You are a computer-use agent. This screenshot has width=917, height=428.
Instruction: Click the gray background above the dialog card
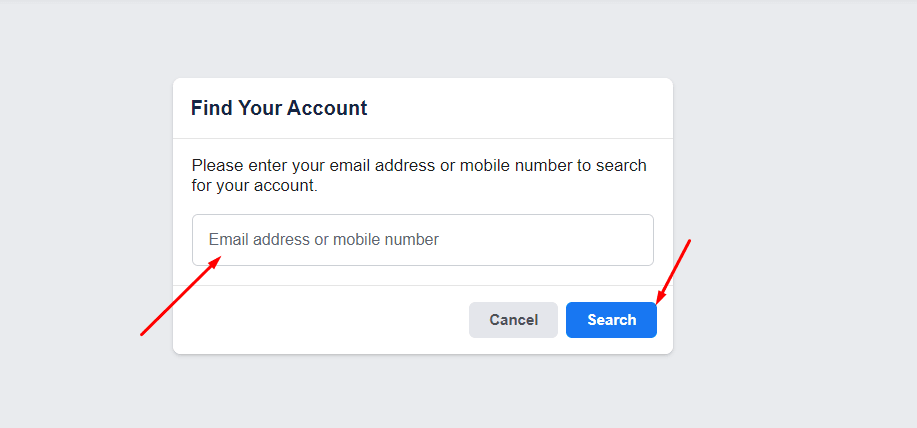[422, 40]
